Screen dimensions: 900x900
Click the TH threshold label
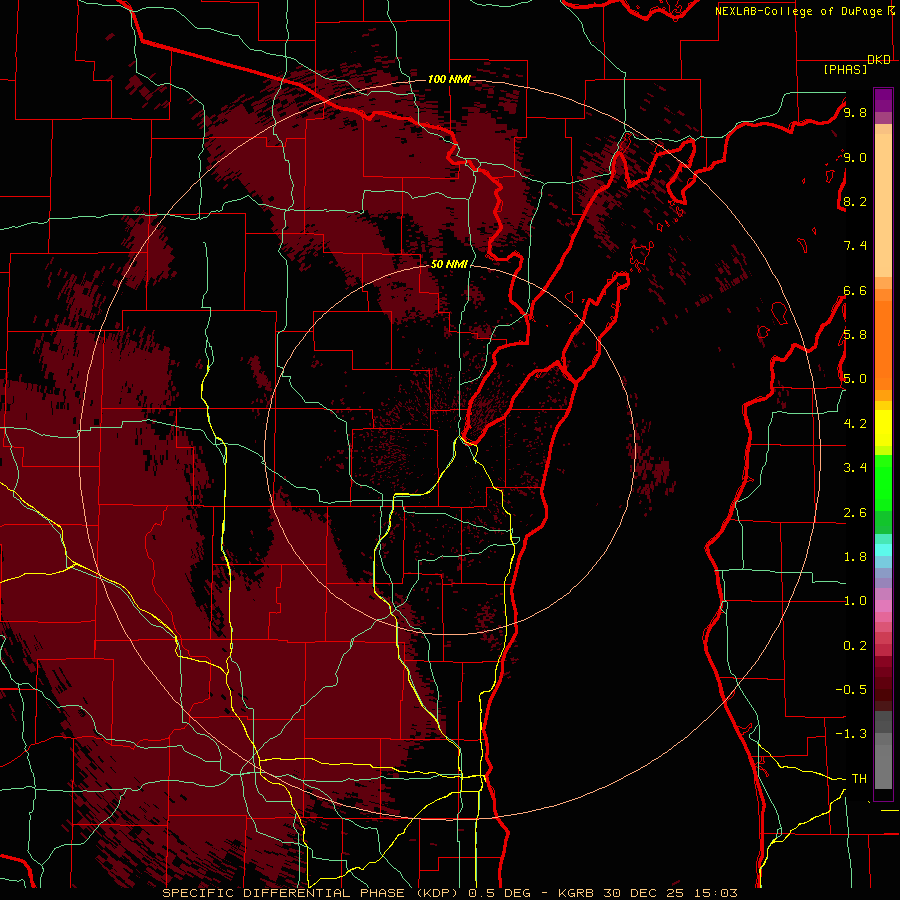[x=859, y=779]
